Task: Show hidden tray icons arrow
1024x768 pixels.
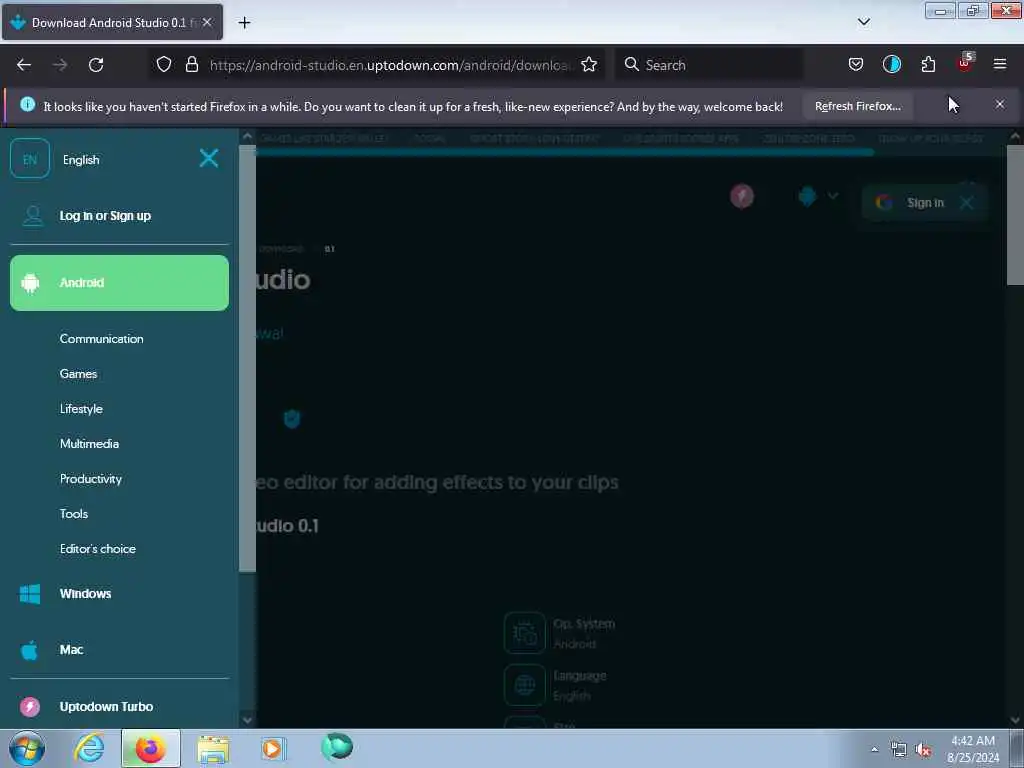Action: (x=874, y=750)
